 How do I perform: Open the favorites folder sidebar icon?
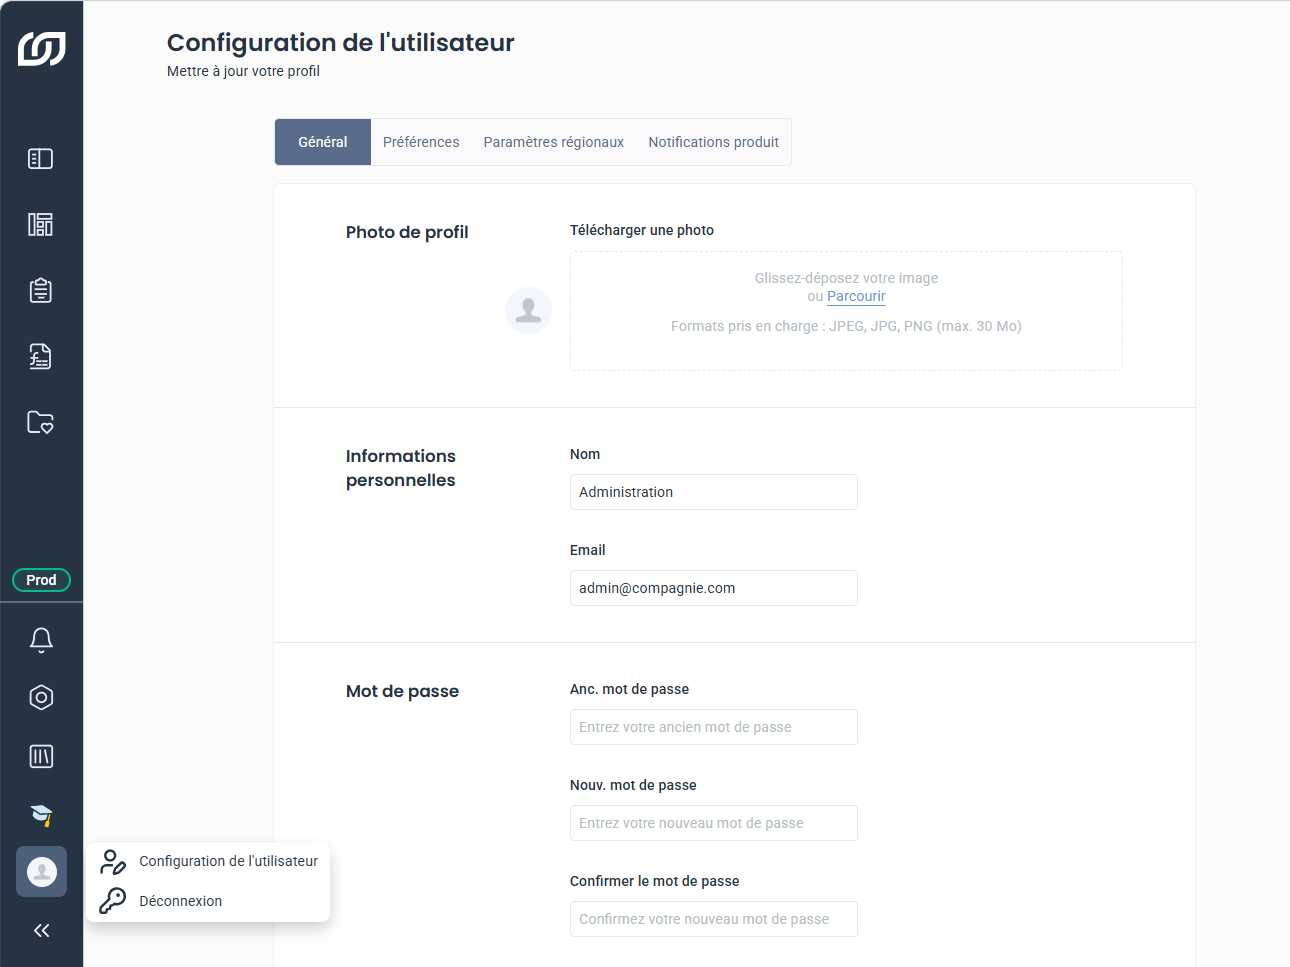[41, 423]
